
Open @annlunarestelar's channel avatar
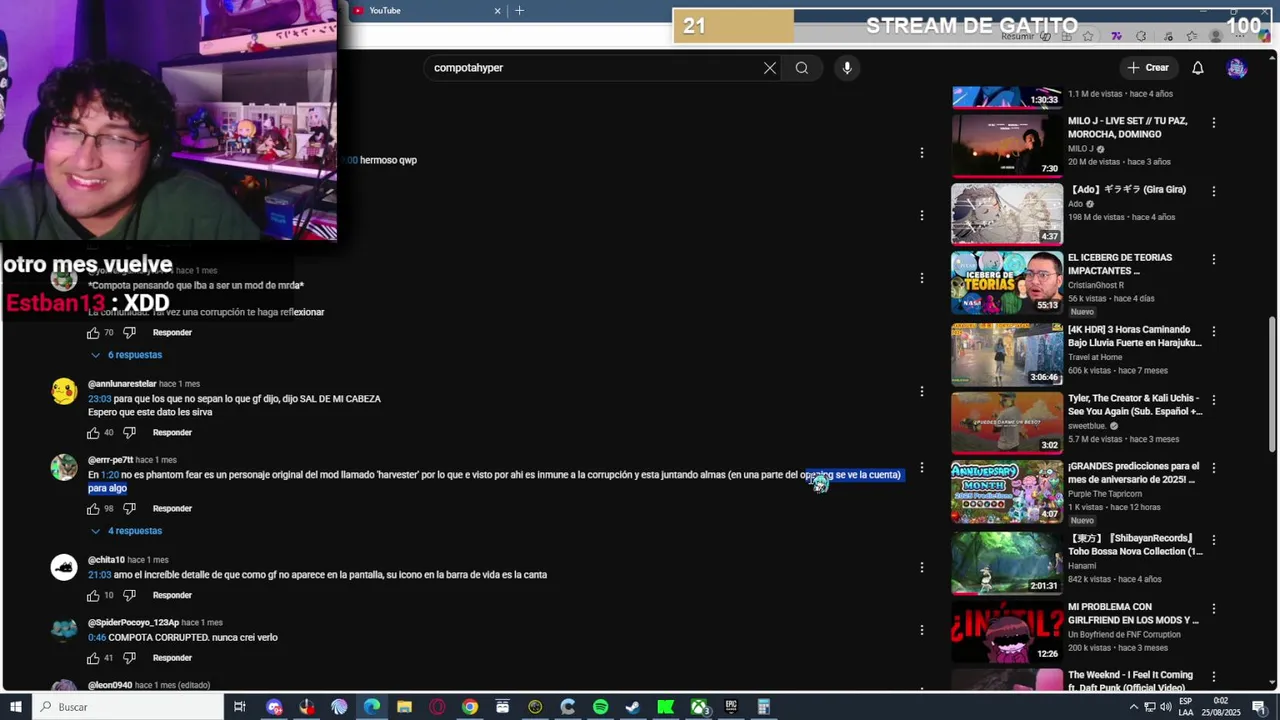coord(64,391)
